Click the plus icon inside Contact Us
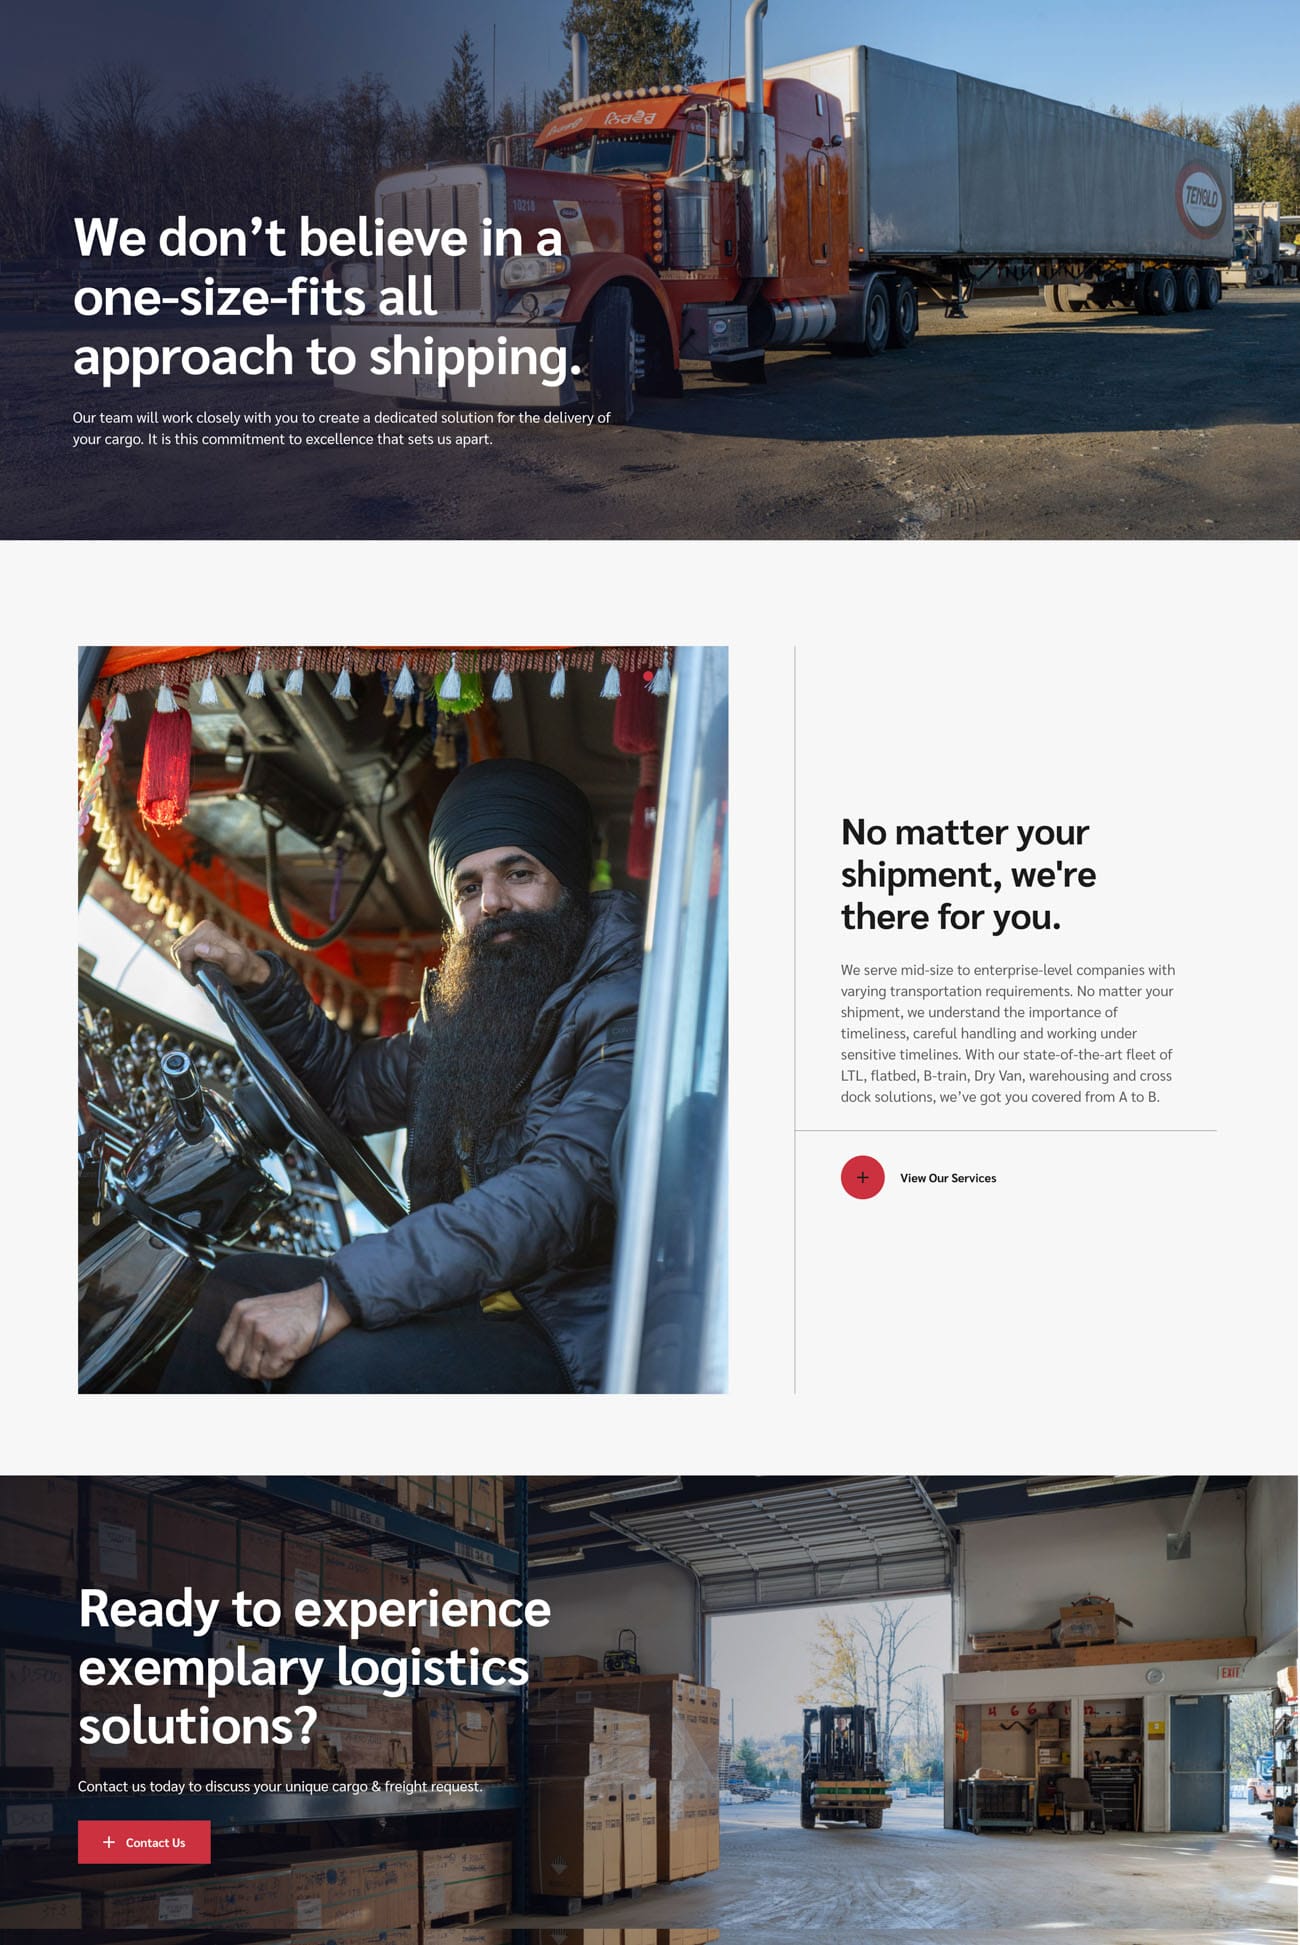The height and width of the screenshot is (1945, 1300). coord(109,1842)
